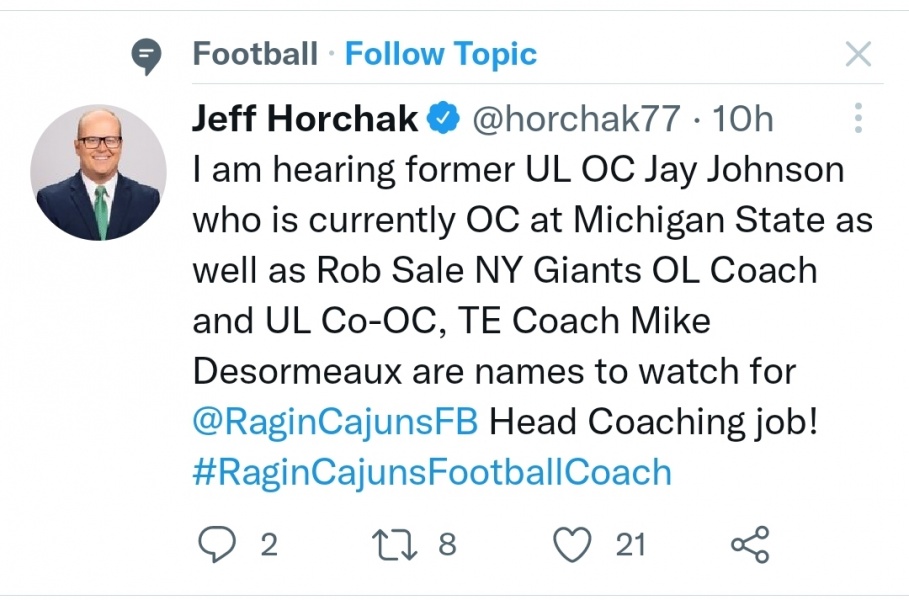Click the blue verified badge

(x=443, y=119)
